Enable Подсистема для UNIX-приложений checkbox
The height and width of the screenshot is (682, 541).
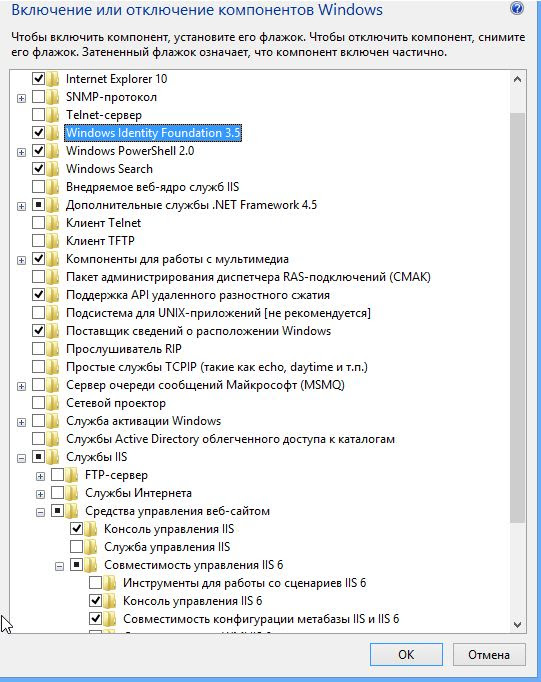38,313
